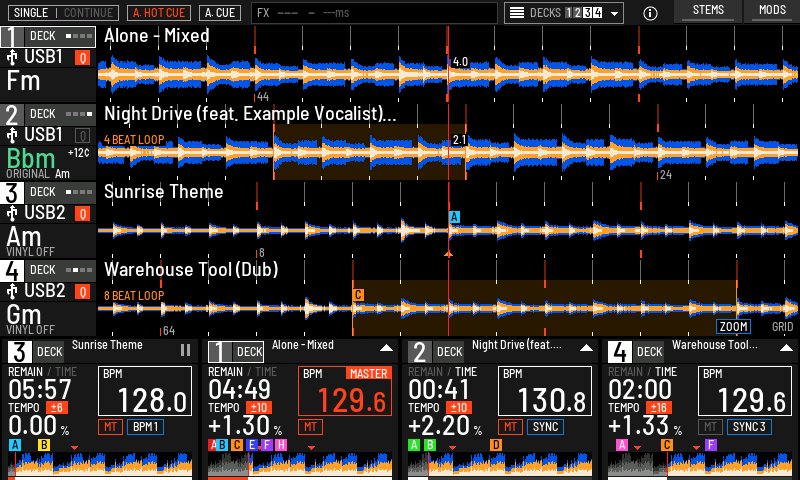
Task: Expand Warehouse Tool panel with up arrow
Action: tap(786, 348)
